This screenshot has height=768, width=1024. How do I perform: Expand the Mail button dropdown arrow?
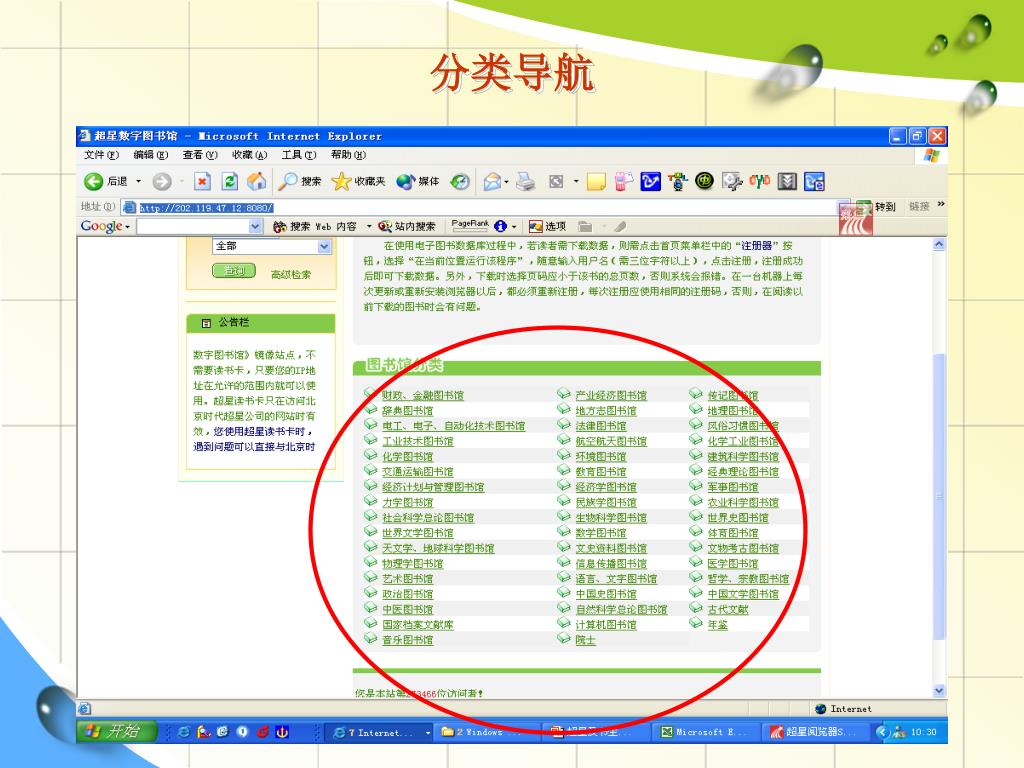click(507, 182)
